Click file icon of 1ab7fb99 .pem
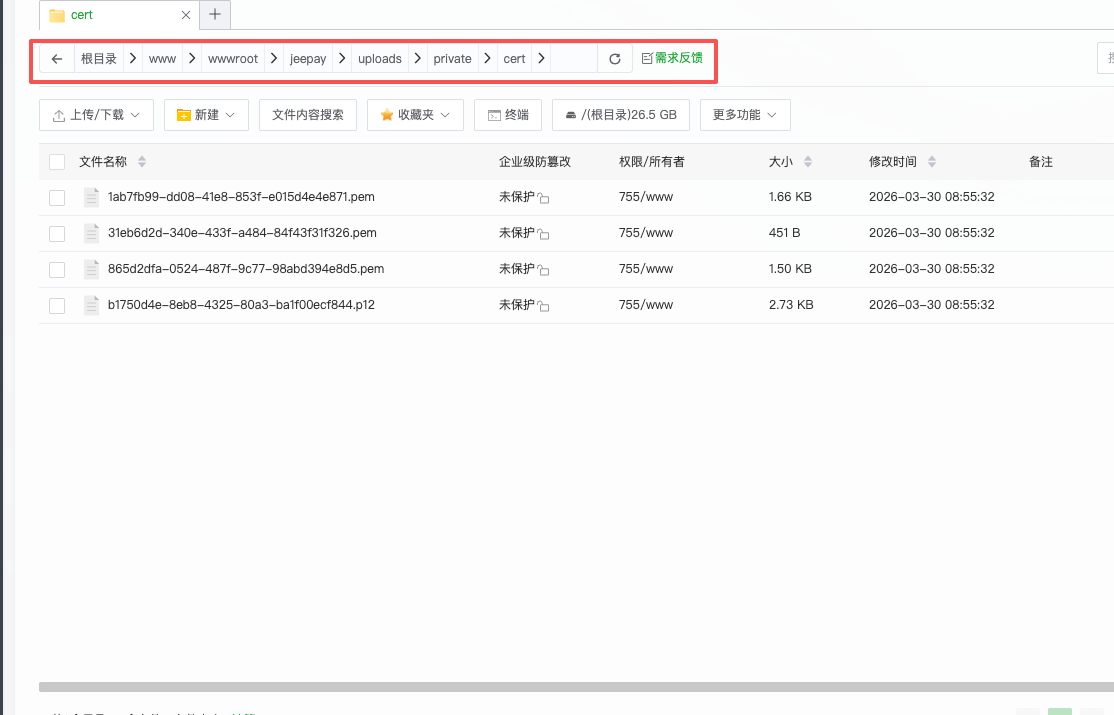Screen dimensions: 1114x715 [x=91, y=198]
